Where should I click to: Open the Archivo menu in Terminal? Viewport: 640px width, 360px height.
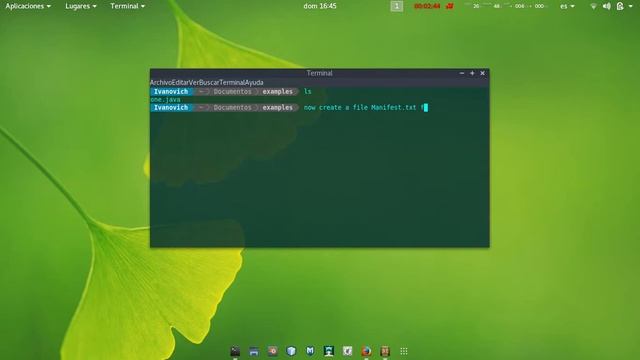tap(160, 82)
